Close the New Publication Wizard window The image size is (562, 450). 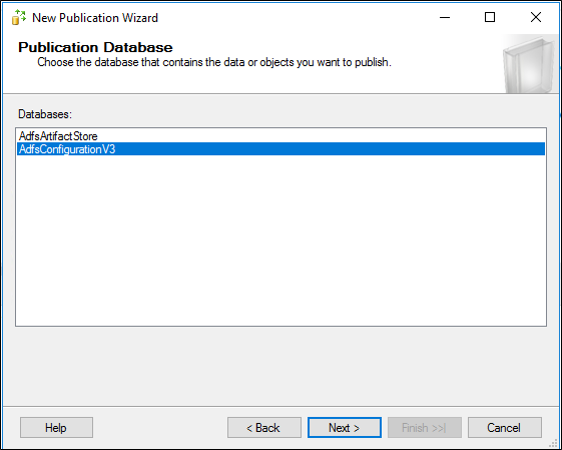click(536, 17)
